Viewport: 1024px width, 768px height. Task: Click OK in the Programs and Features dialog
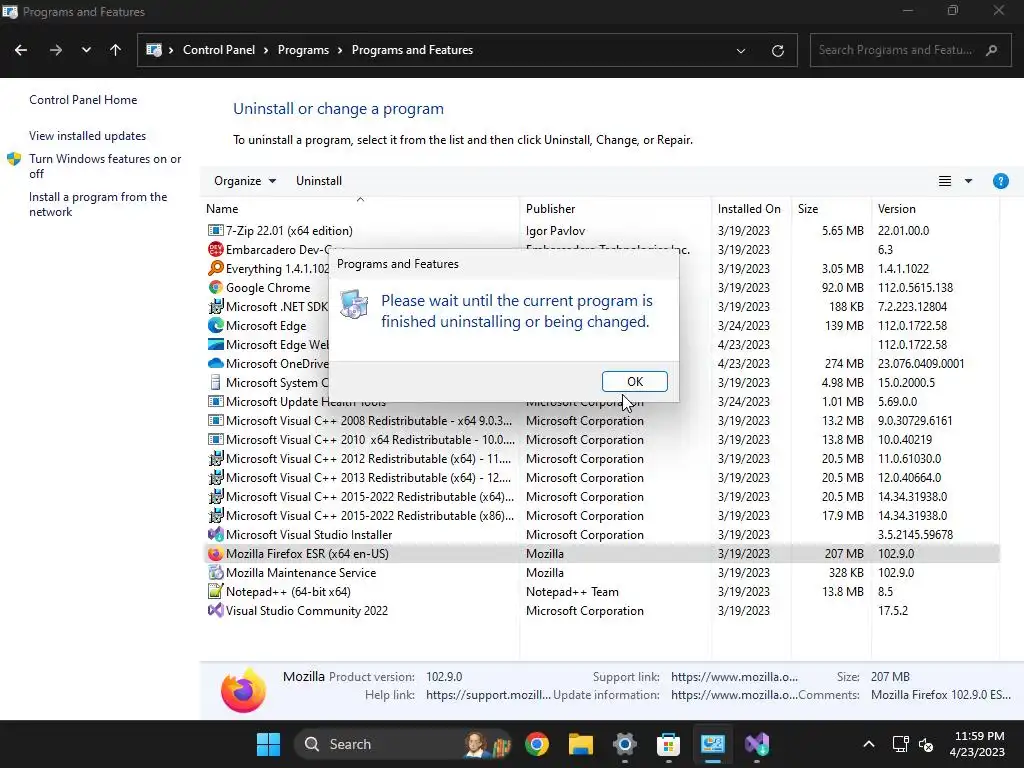(x=634, y=381)
